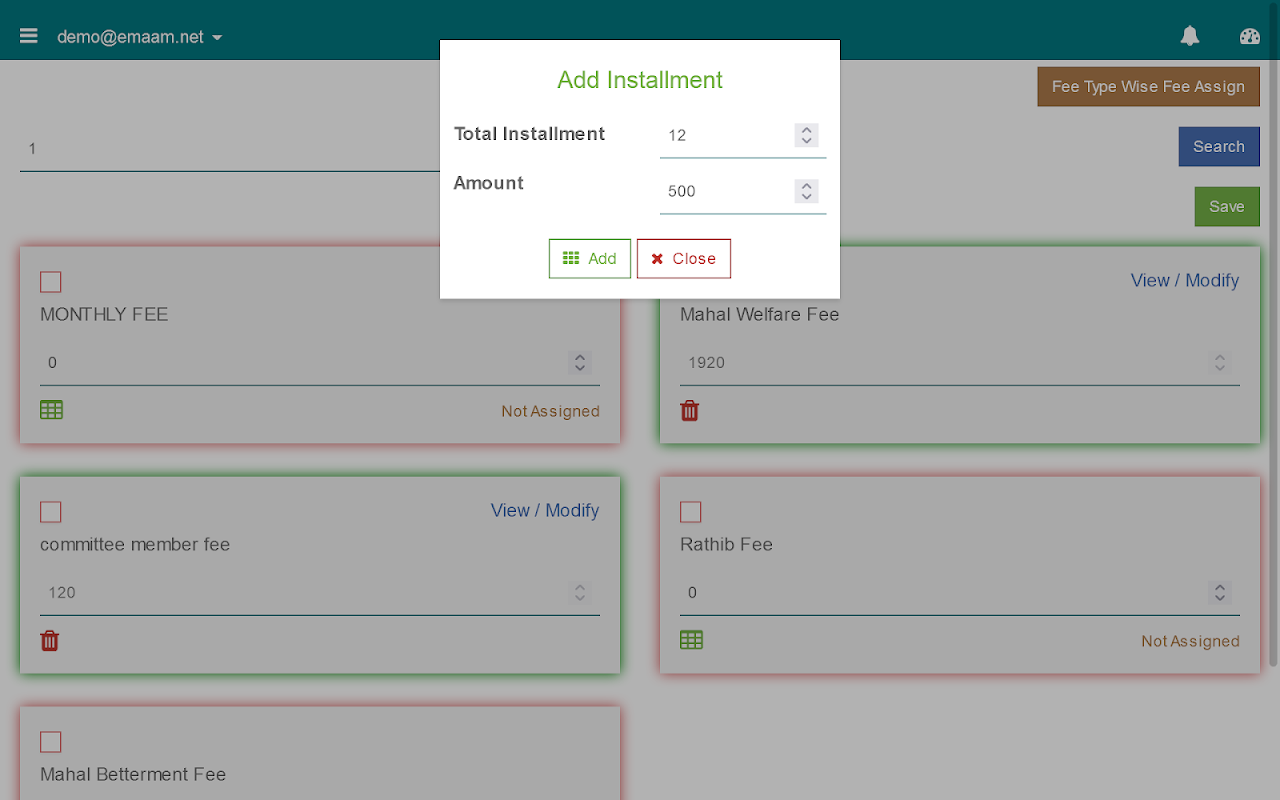The image size is (1280, 800).
Task: Open View / Modify for Mahal Welfare Fee
Action: (x=1184, y=281)
